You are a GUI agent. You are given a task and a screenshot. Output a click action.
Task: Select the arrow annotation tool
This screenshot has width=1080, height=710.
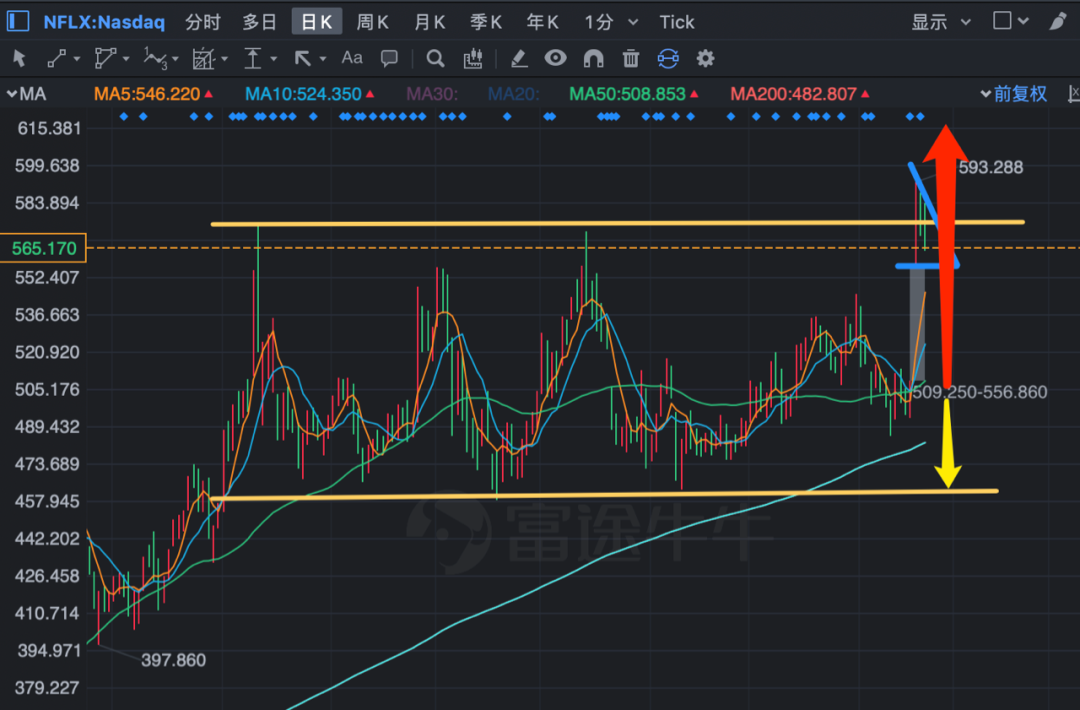click(302, 59)
